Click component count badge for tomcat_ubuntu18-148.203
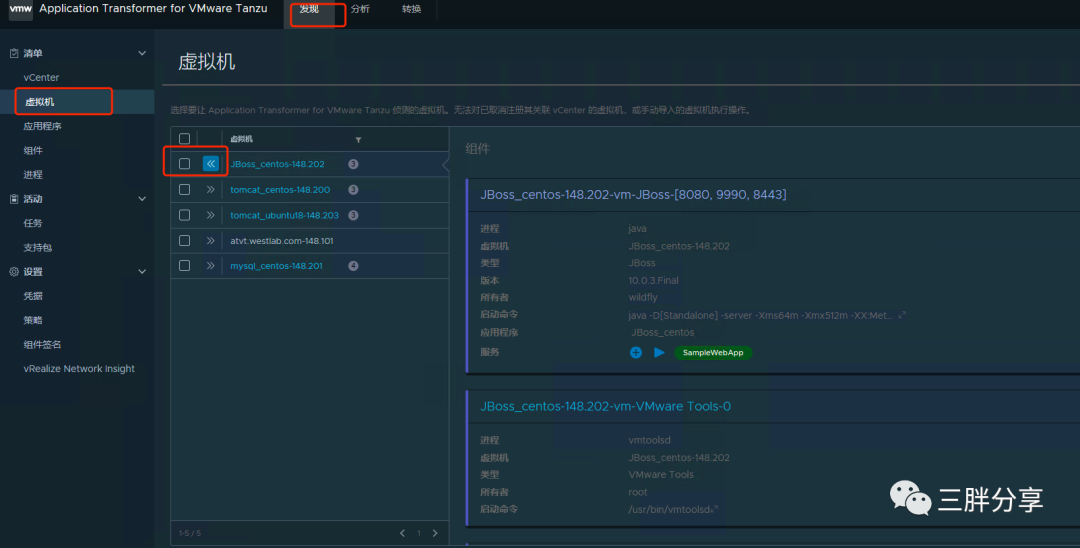 353,215
